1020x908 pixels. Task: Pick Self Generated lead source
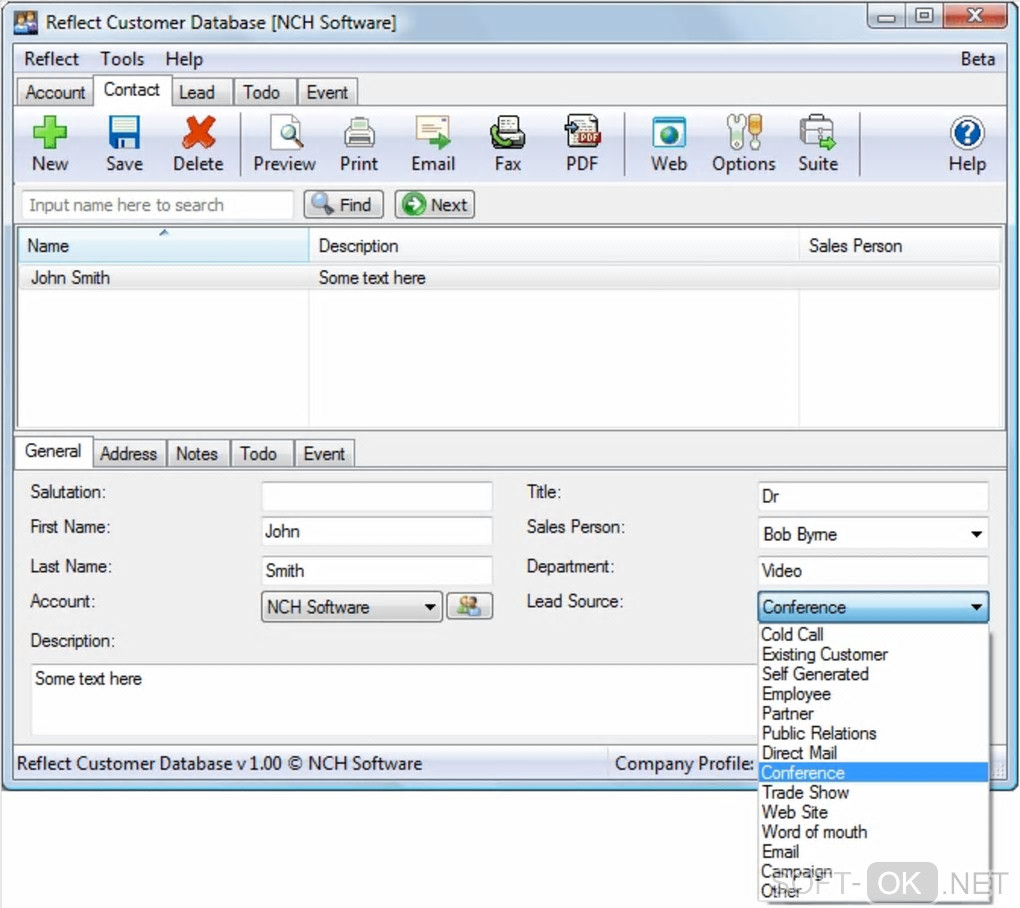[873, 674]
